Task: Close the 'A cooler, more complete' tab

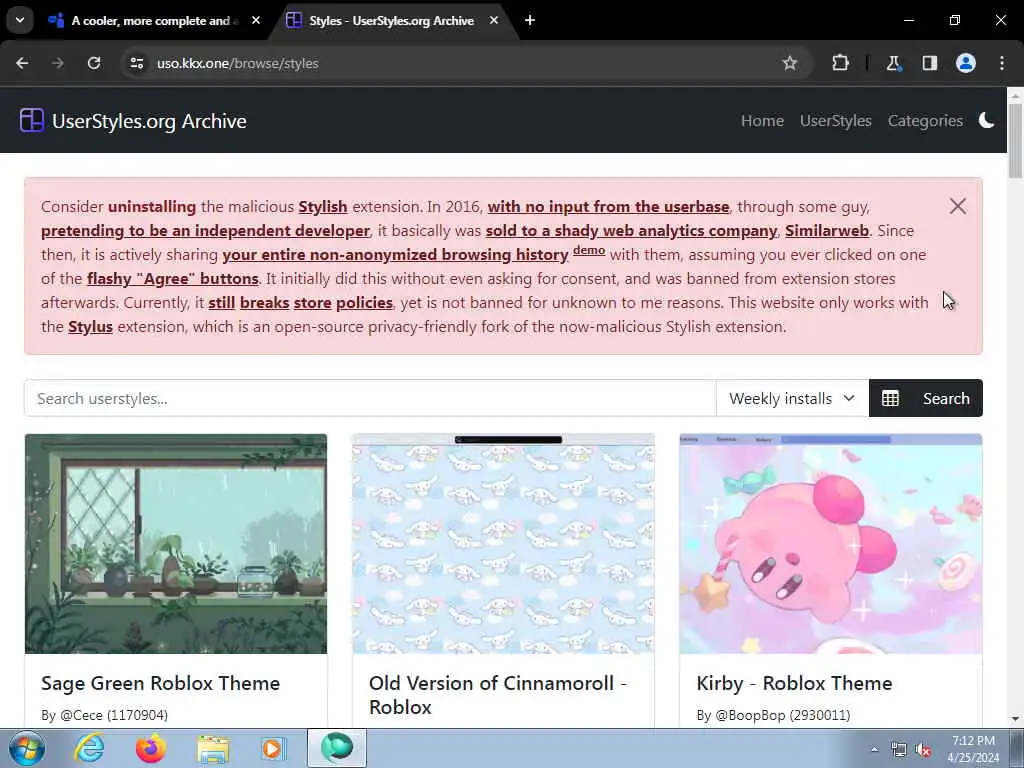Action: tap(256, 21)
